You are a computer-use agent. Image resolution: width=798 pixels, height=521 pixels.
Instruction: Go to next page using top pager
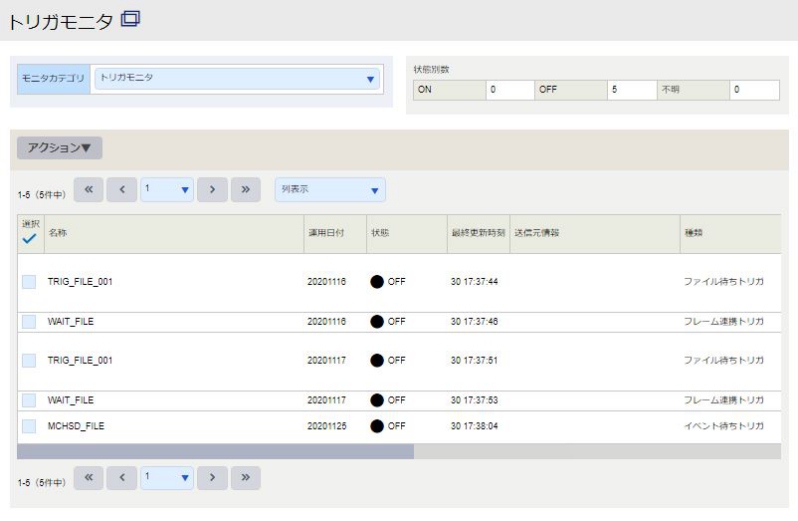point(212,190)
